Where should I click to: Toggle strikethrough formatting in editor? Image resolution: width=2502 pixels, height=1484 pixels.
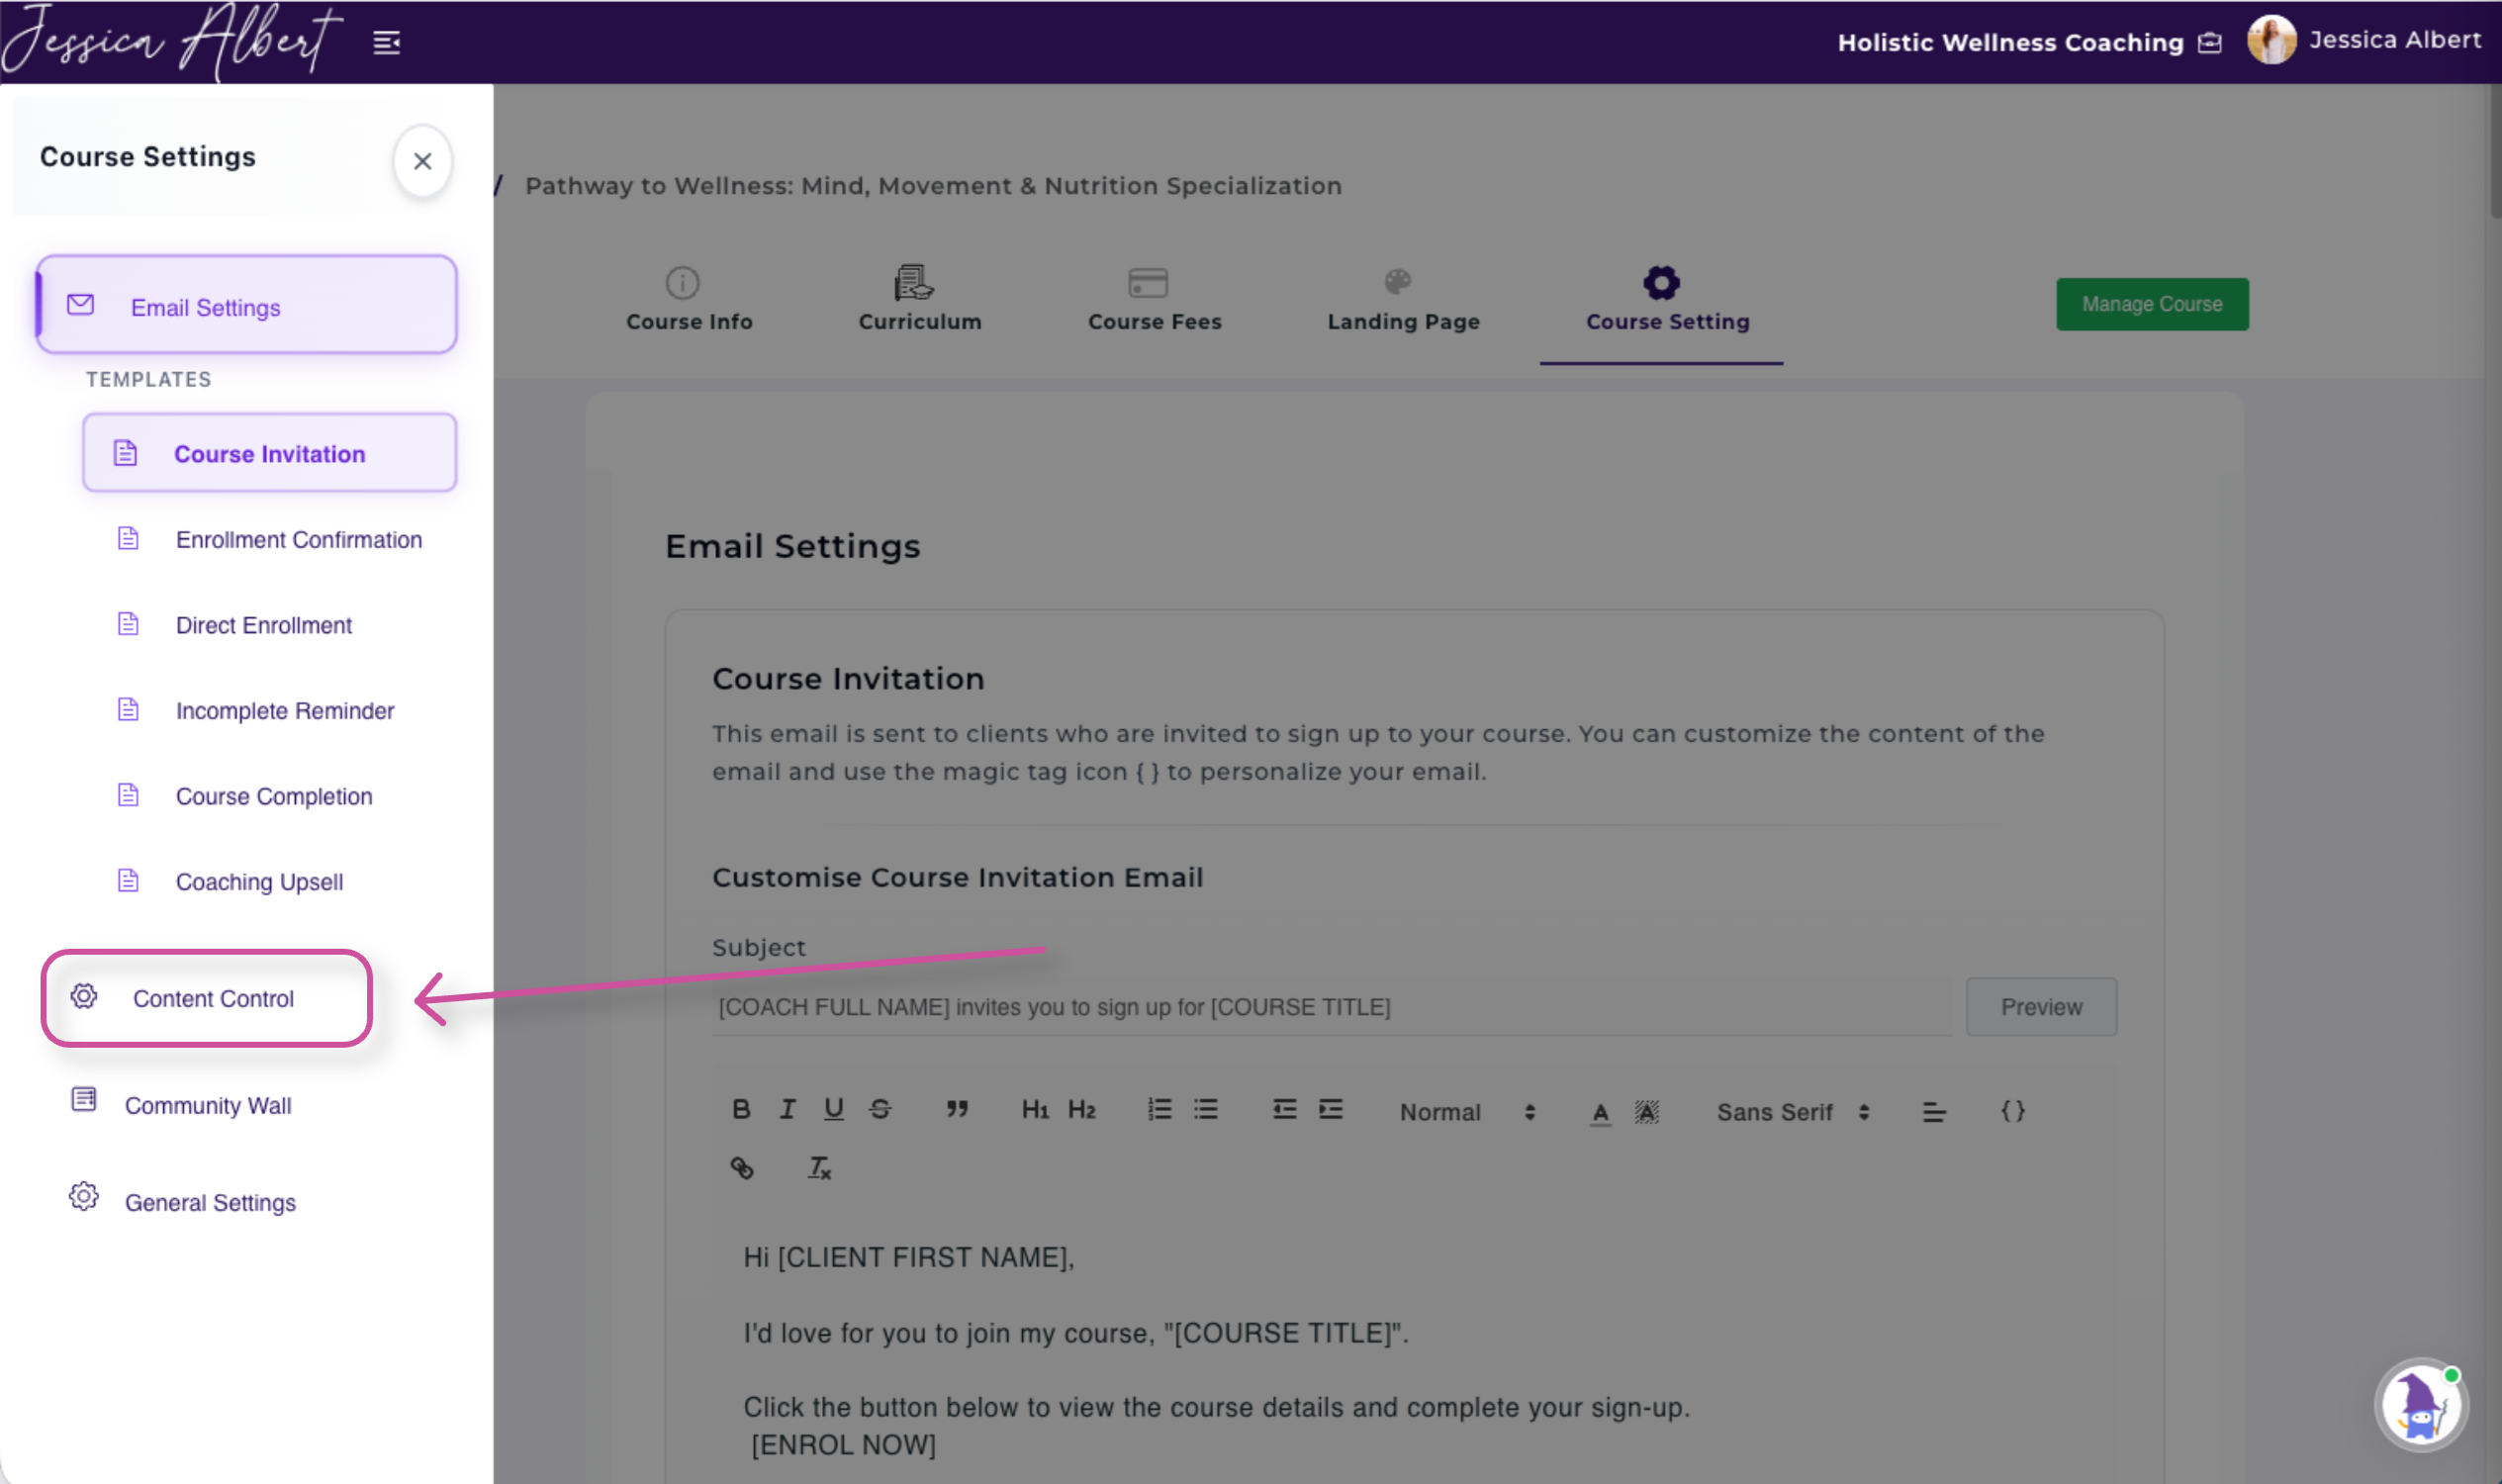(x=880, y=1109)
